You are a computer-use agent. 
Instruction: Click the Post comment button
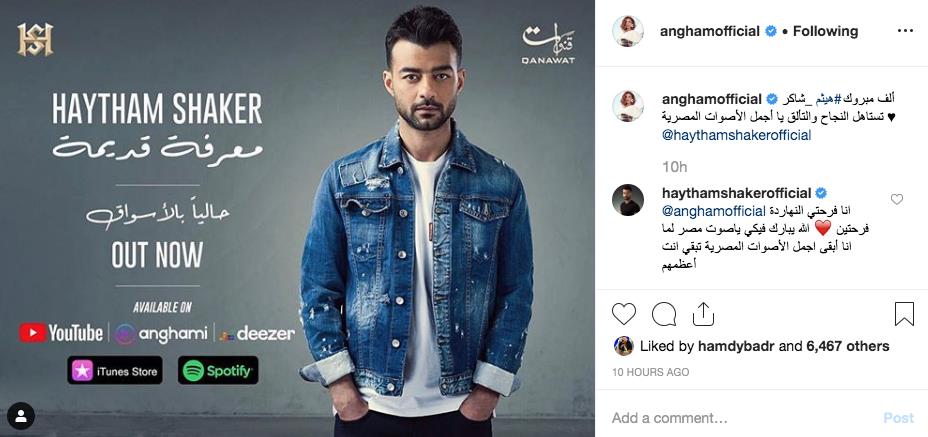pos(898,418)
